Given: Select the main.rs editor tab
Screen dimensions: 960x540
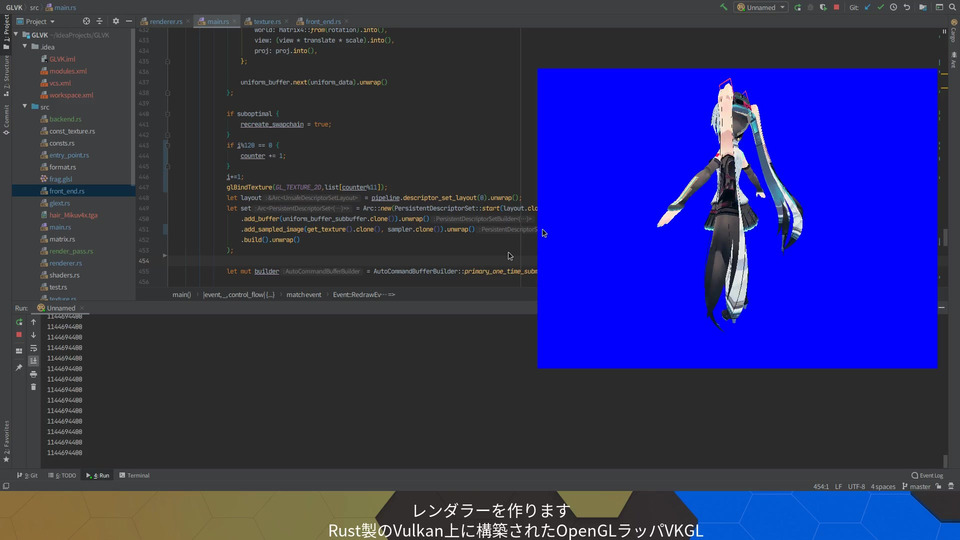Looking at the screenshot, I should click(x=217, y=21).
